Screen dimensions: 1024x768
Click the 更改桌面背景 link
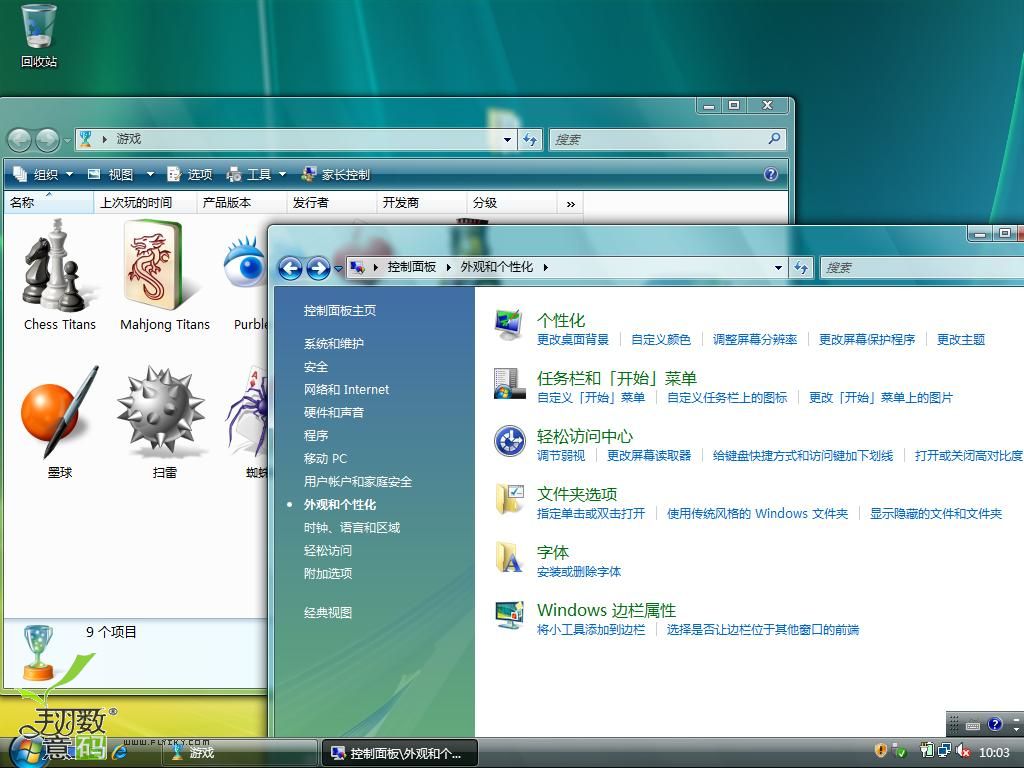(573, 340)
